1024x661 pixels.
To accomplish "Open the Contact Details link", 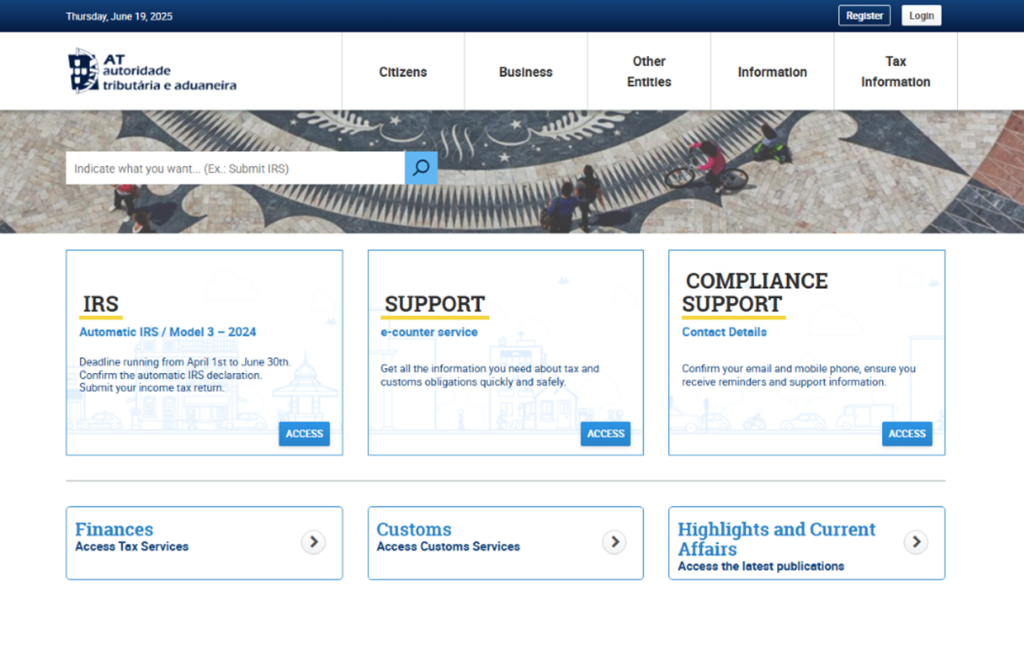I will click(x=724, y=332).
